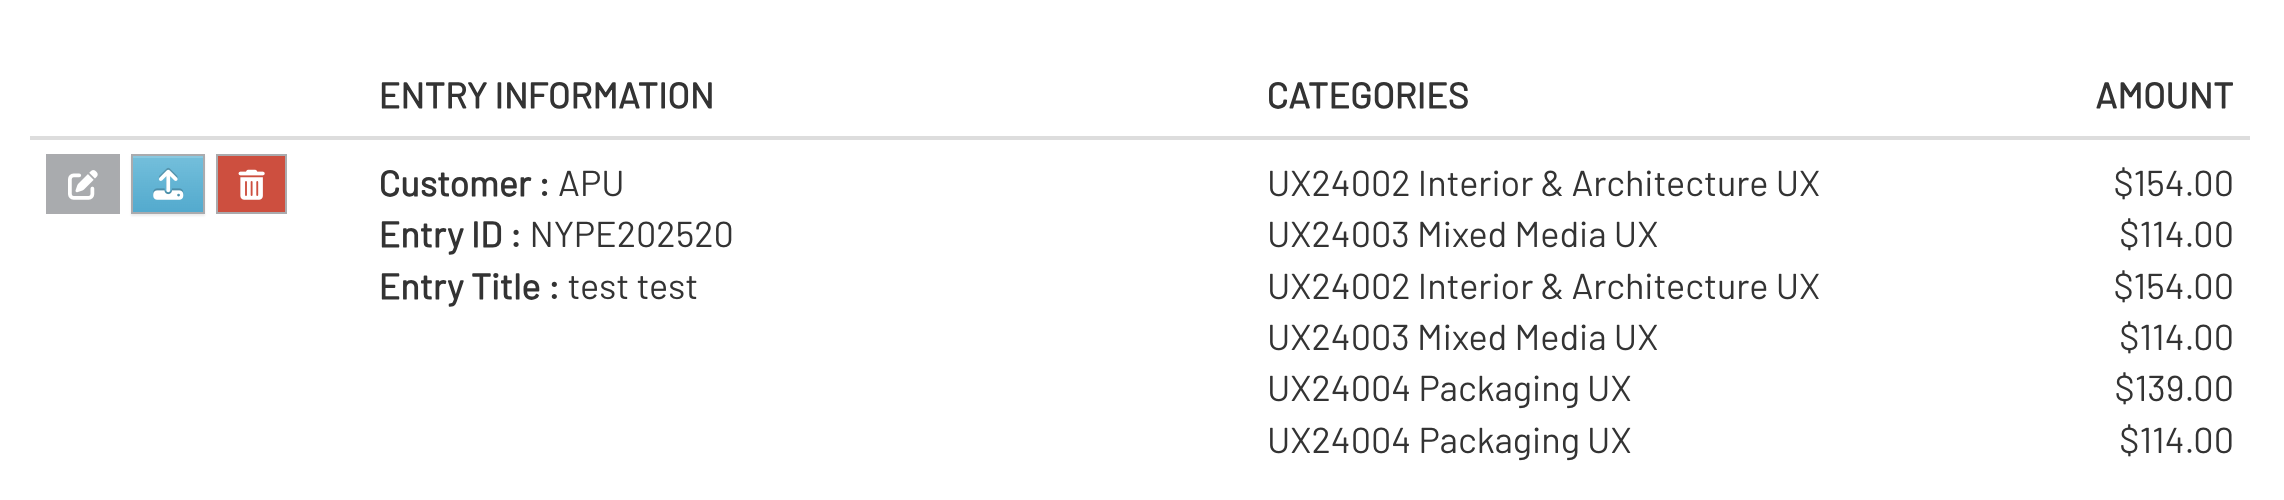Click the last UX24004 Packaging UX category
The height and width of the screenshot is (500, 2284).
[x=1449, y=441]
